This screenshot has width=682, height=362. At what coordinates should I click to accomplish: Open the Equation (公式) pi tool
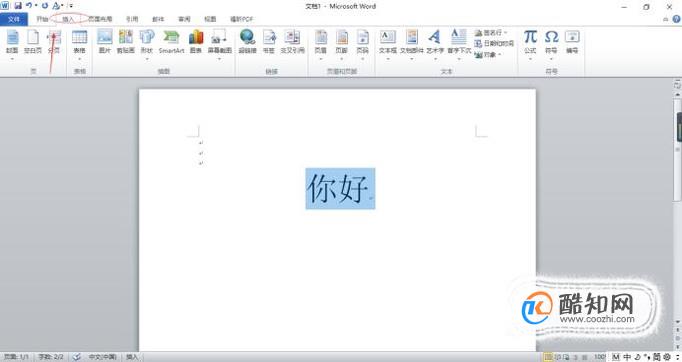530,43
